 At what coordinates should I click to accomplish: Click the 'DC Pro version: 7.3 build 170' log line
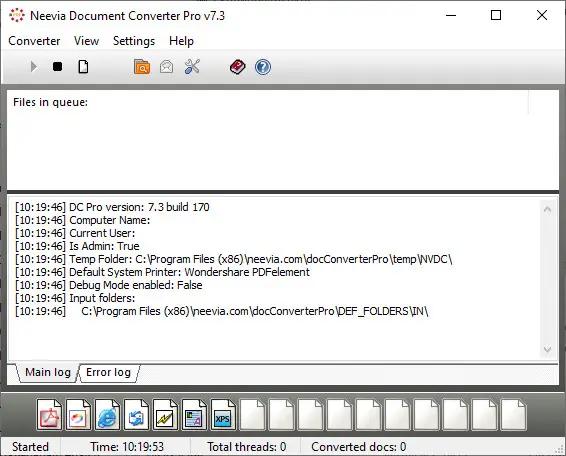pyautogui.click(x=112, y=207)
